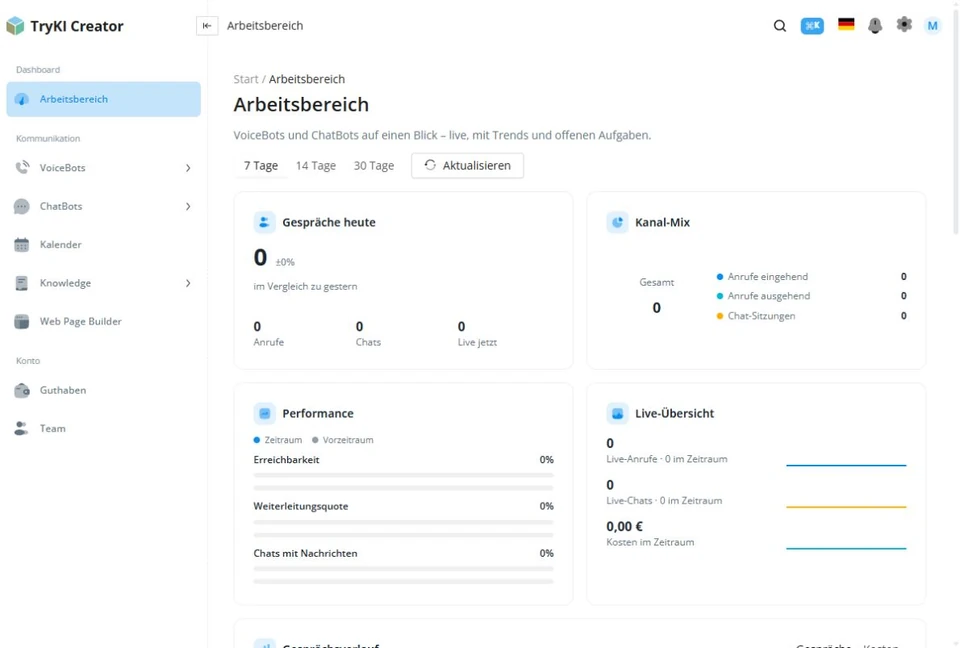Open the VoiceBots menu label
Image resolution: width=960 pixels, height=648 pixels.
(x=62, y=168)
